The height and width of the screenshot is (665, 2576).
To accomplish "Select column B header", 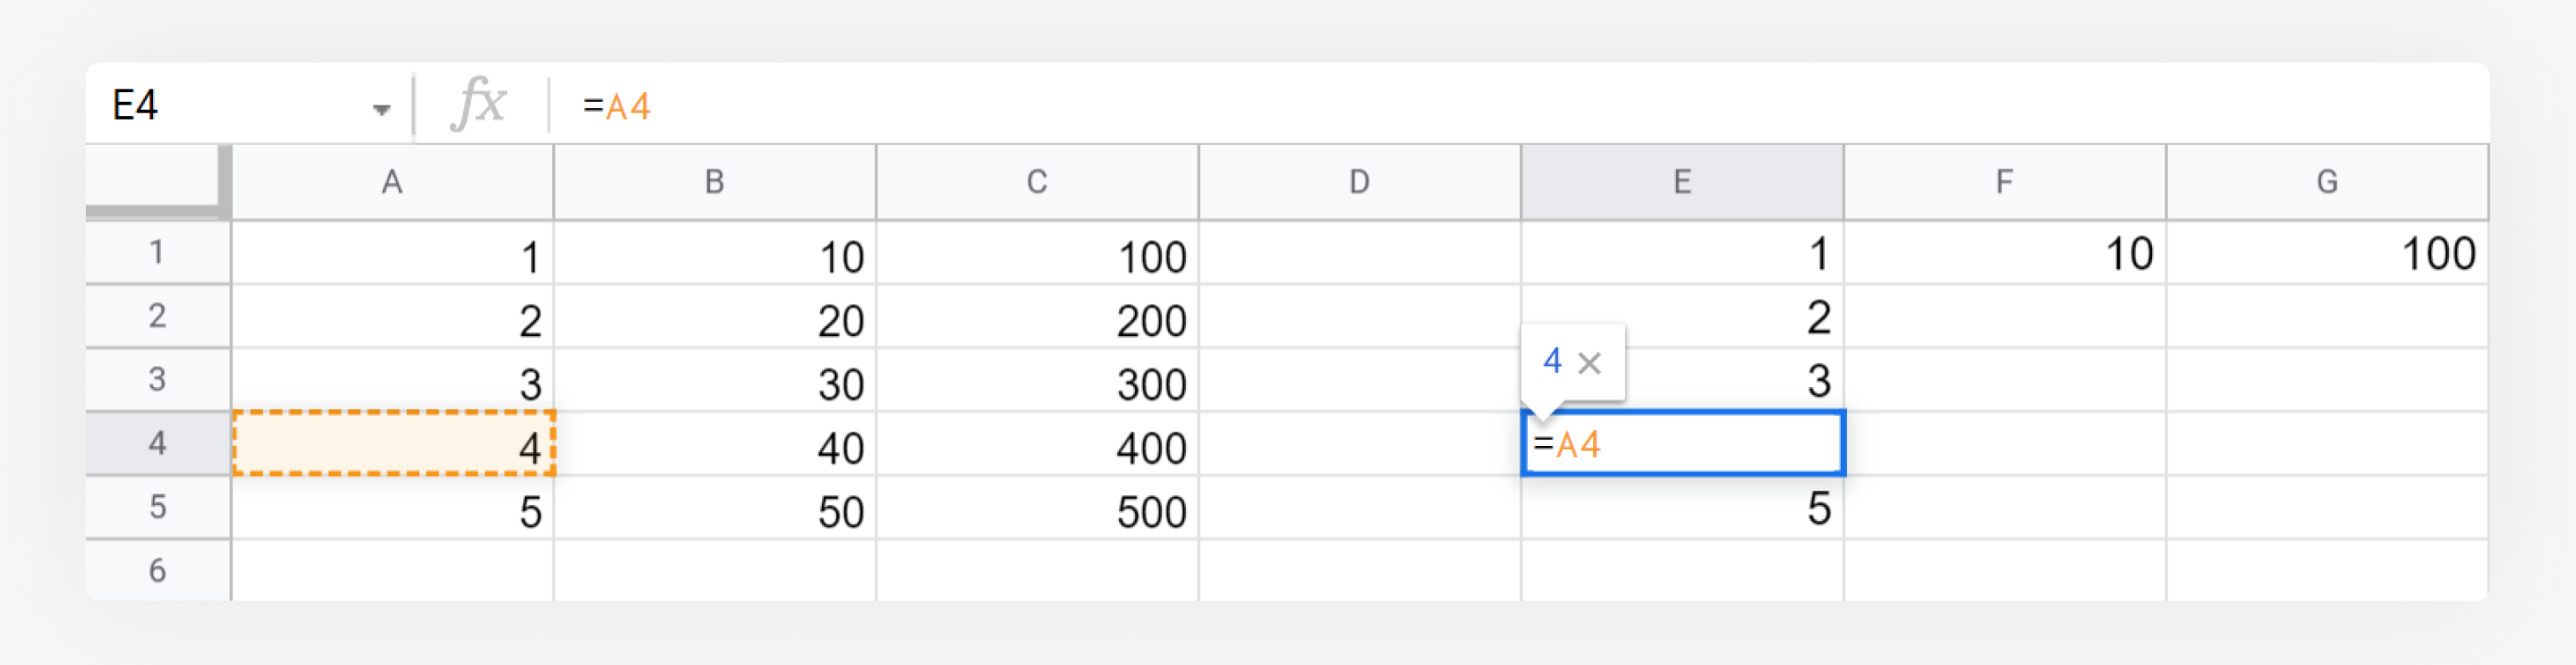I will pyautogui.click(x=714, y=182).
